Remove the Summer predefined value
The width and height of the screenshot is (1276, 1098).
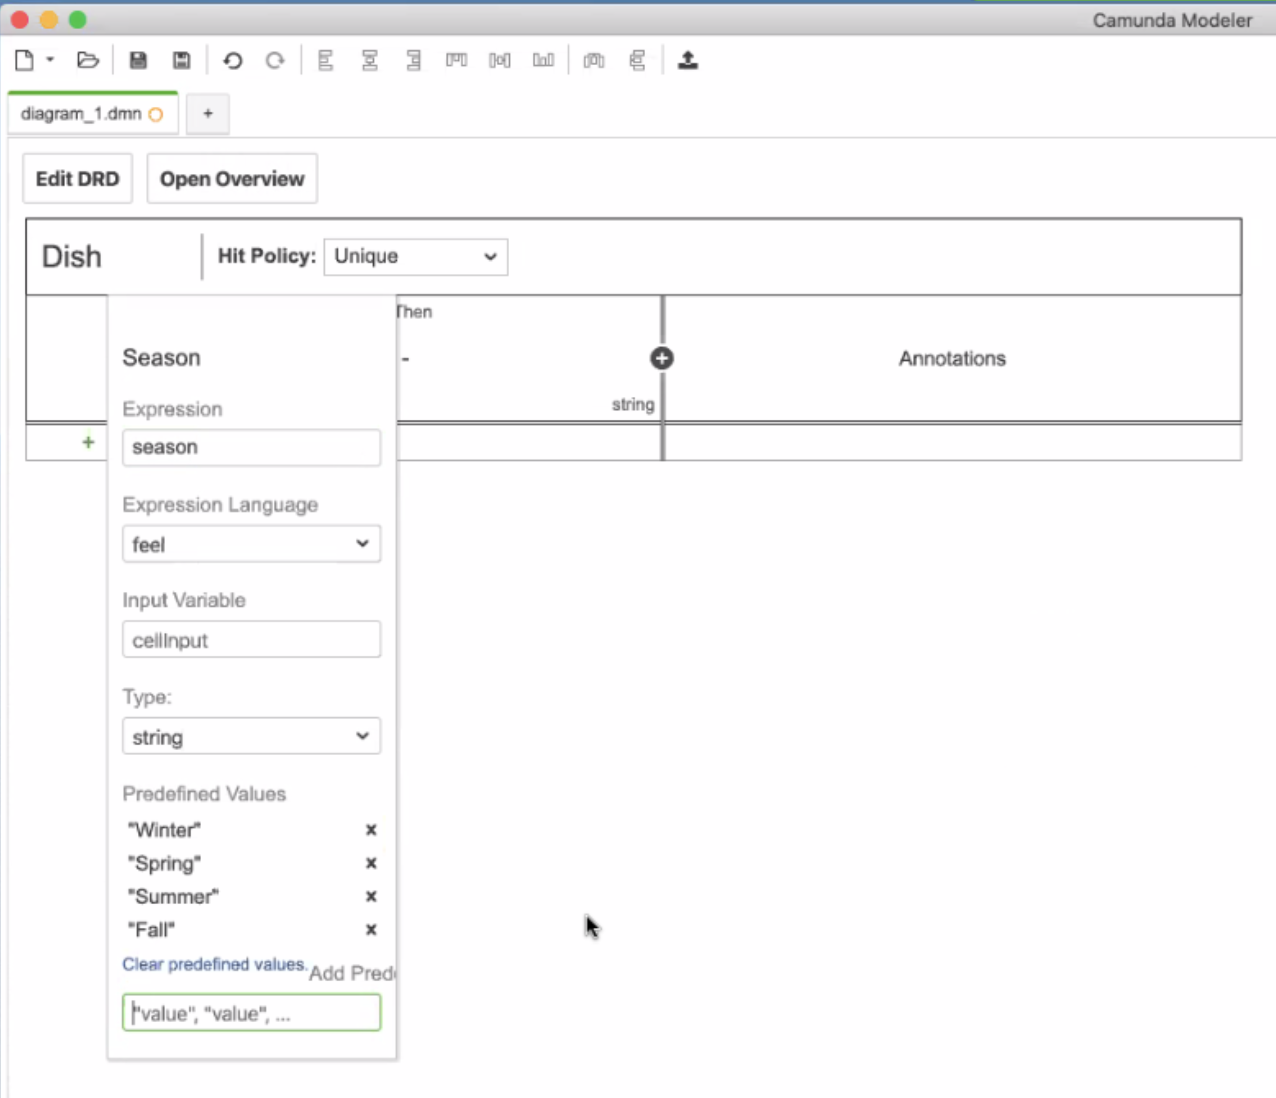(x=370, y=896)
